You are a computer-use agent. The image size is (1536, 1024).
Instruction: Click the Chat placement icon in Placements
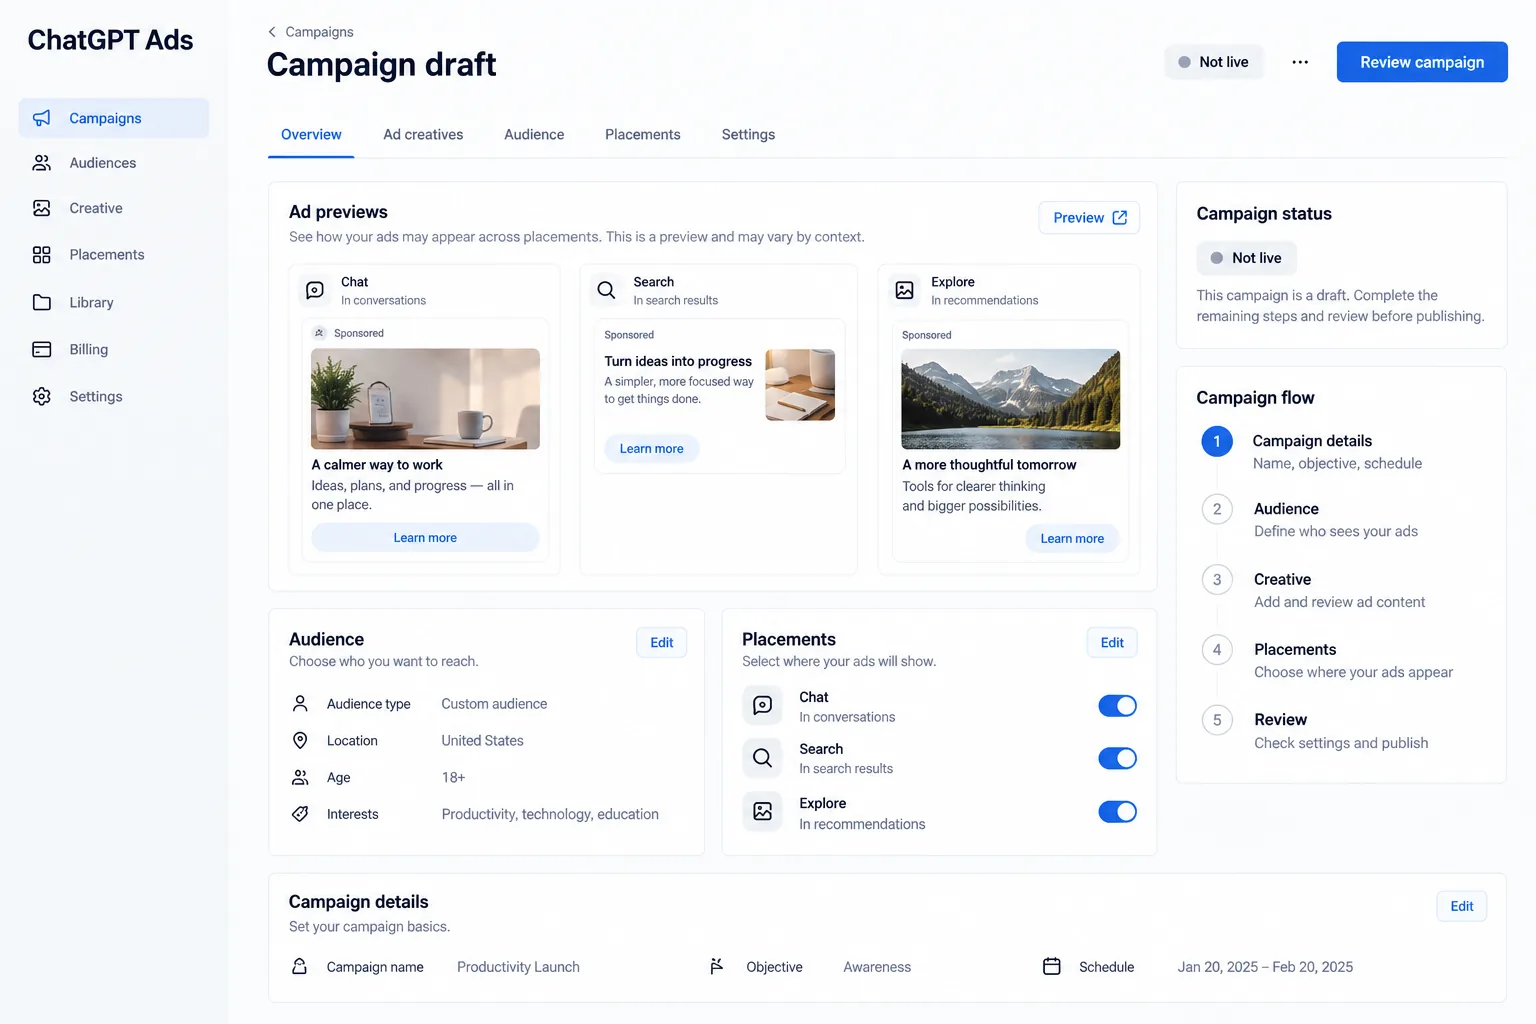coord(762,705)
